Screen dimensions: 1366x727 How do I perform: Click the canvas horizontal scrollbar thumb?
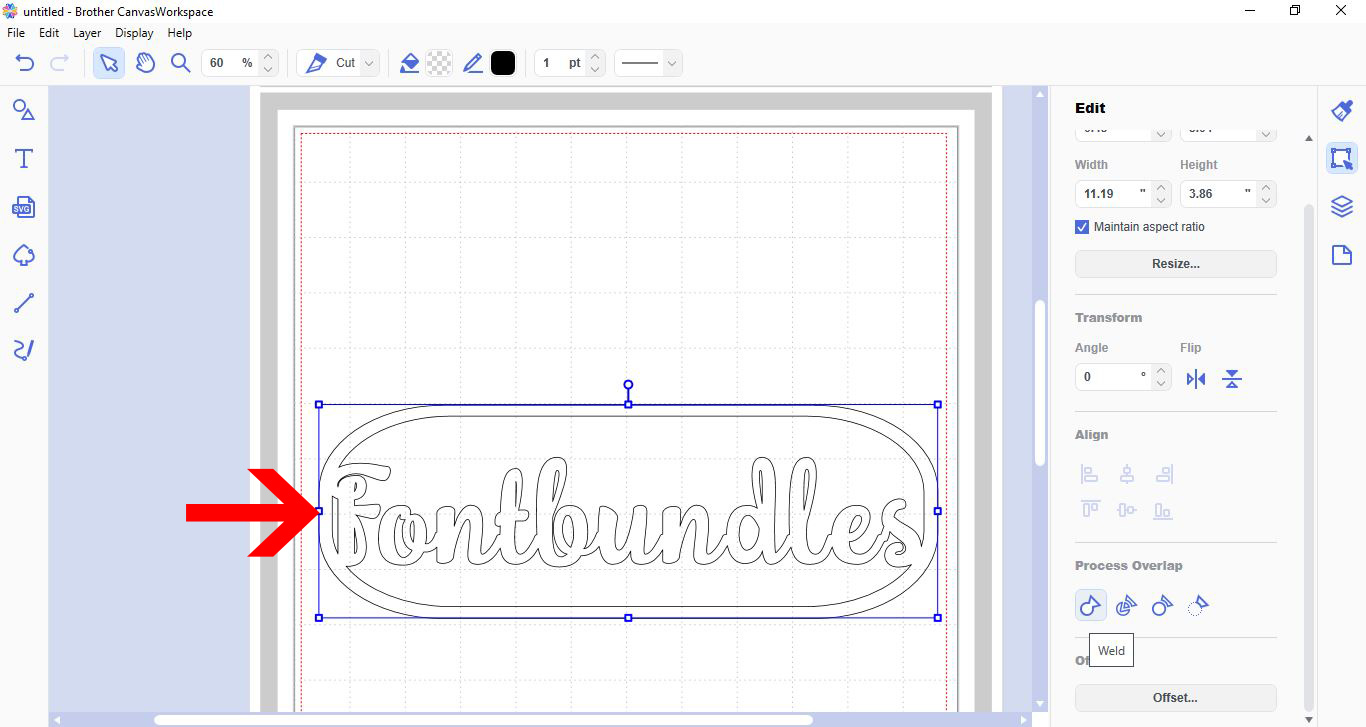(x=483, y=720)
